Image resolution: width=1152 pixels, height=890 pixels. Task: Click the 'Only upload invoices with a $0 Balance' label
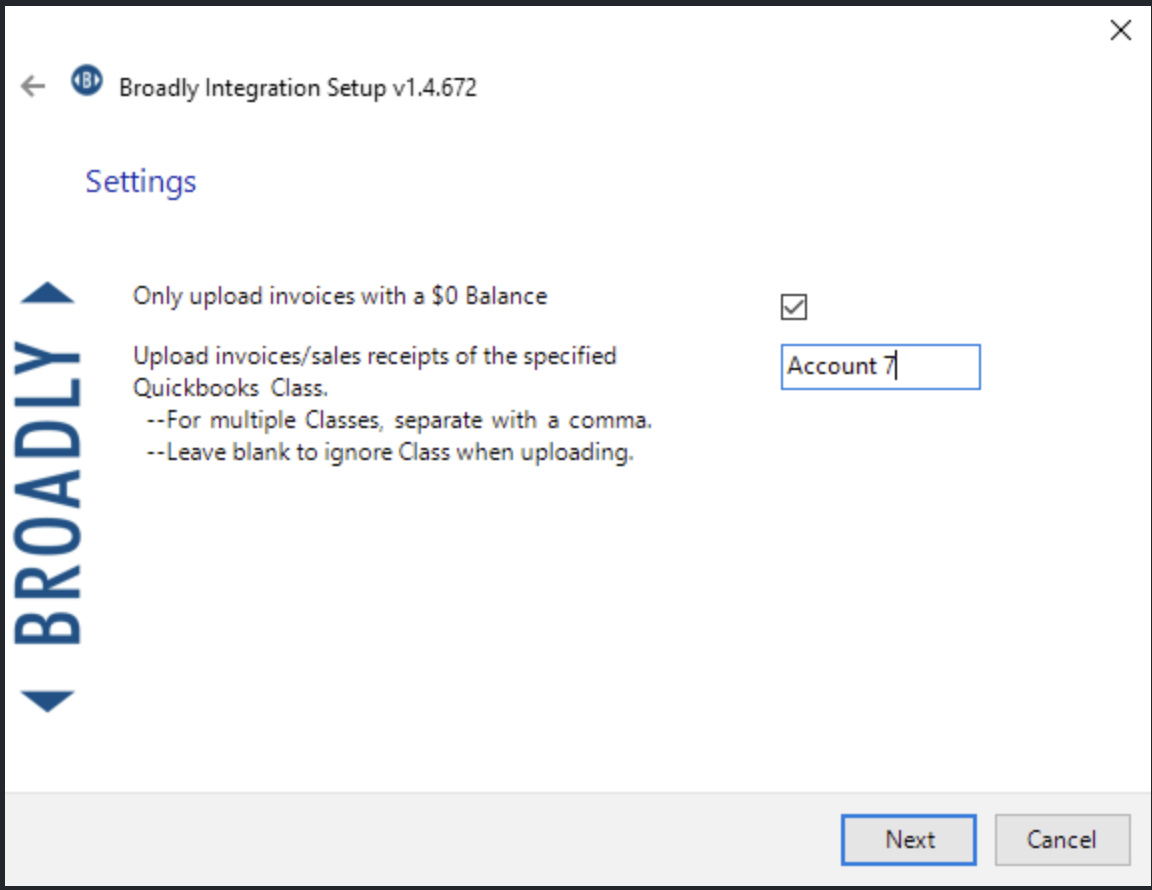click(x=340, y=295)
